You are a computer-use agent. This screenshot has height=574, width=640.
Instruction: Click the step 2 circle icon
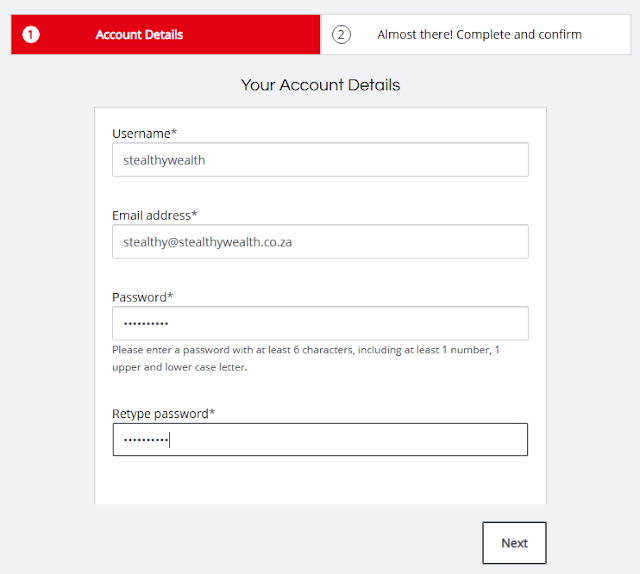[342, 35]
